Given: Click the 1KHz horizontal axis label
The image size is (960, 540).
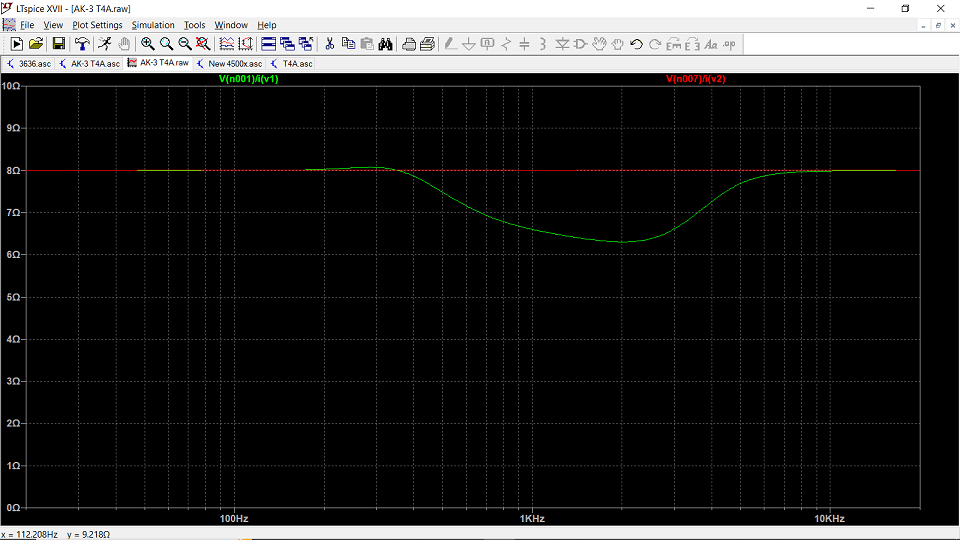Looking at the screenshot, I should coord(532,519).
